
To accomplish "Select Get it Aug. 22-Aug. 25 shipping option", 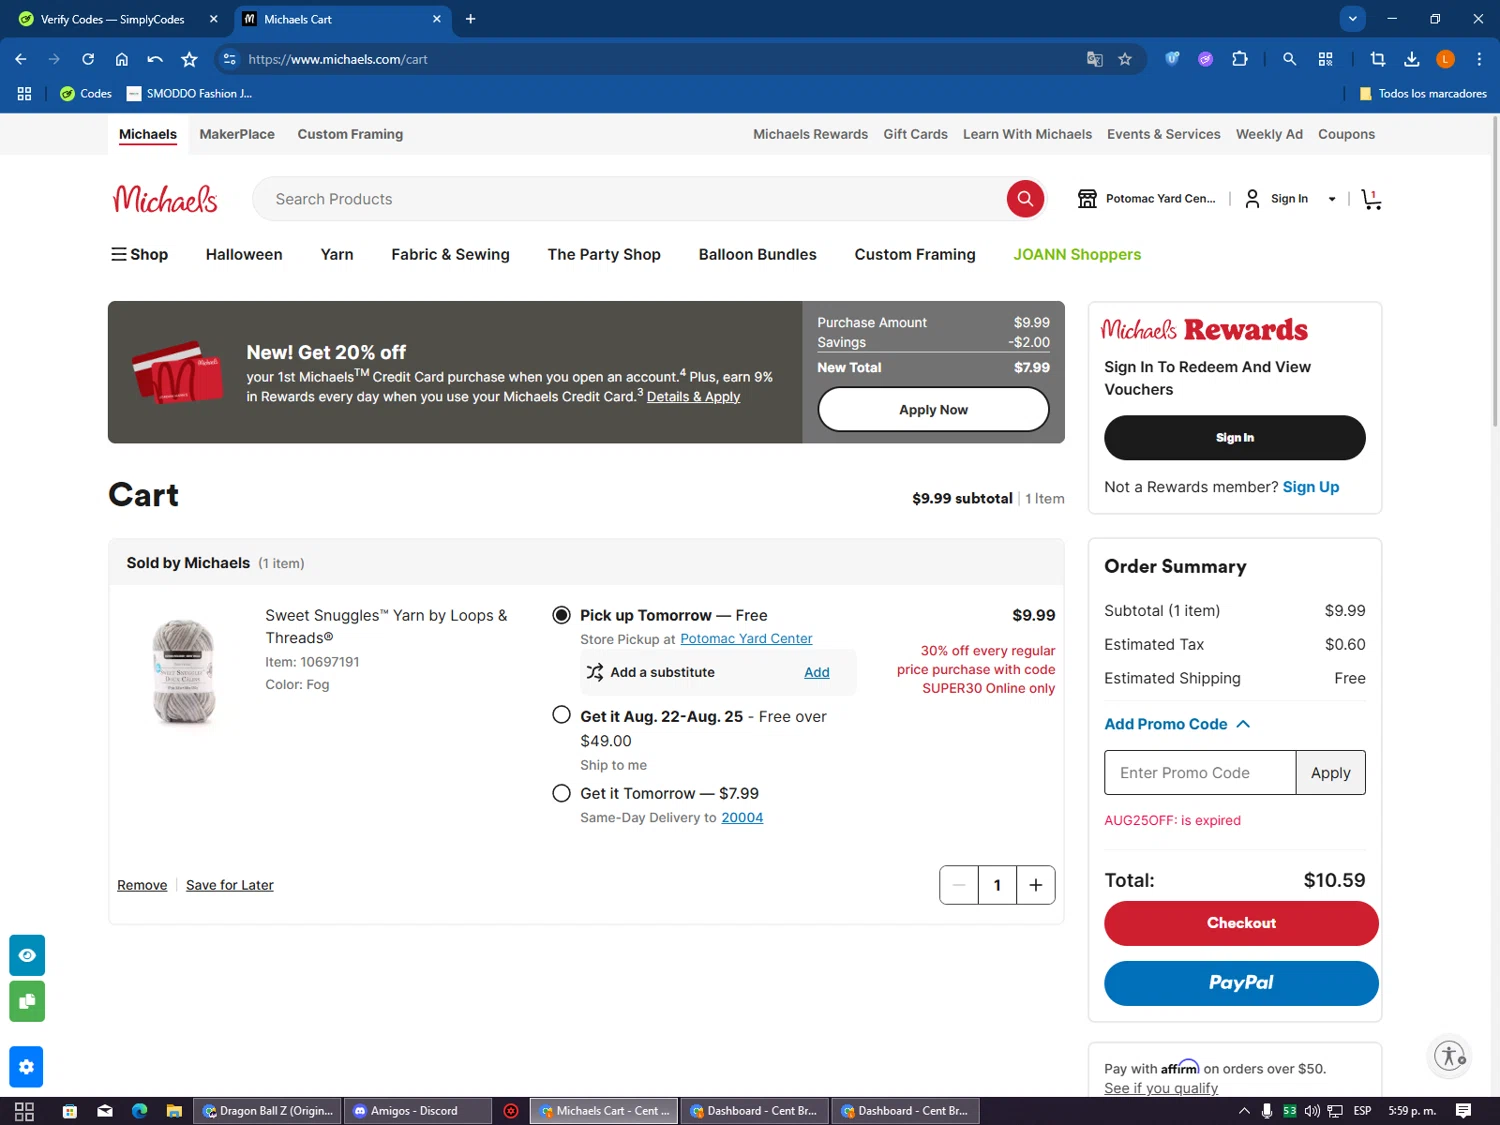I will (x=562, y=715).
